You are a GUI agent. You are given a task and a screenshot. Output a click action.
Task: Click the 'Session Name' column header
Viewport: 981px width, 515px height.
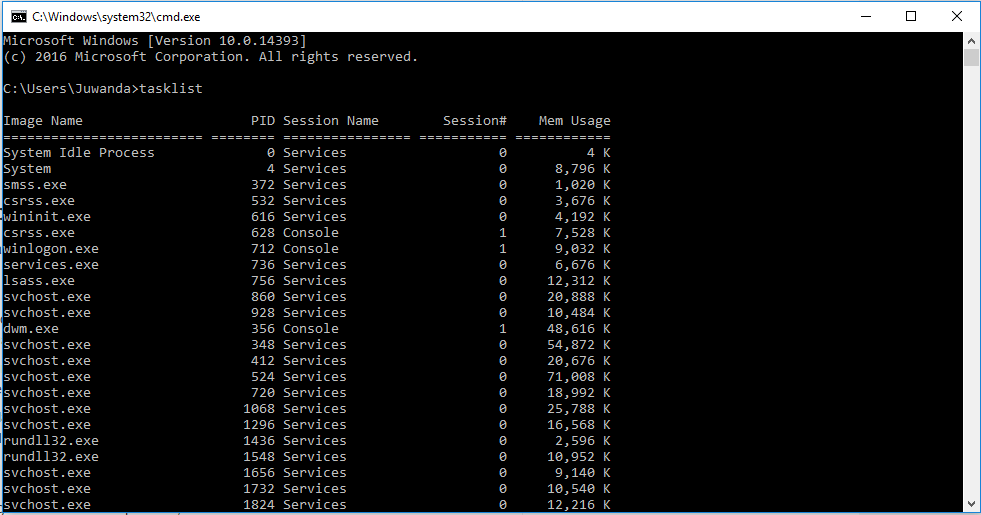330,121
